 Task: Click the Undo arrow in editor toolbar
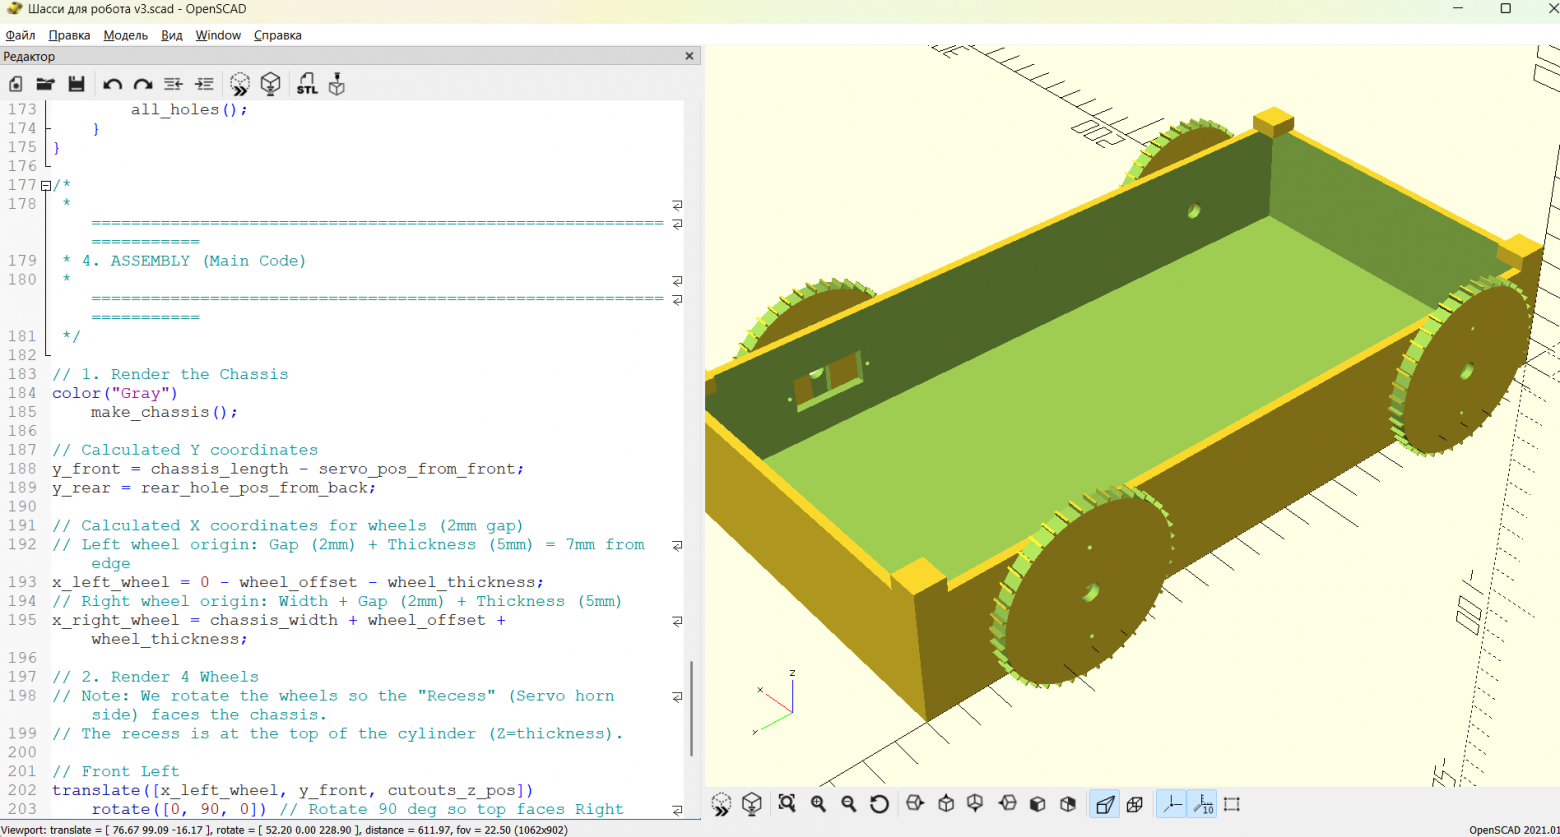[113, 84]
